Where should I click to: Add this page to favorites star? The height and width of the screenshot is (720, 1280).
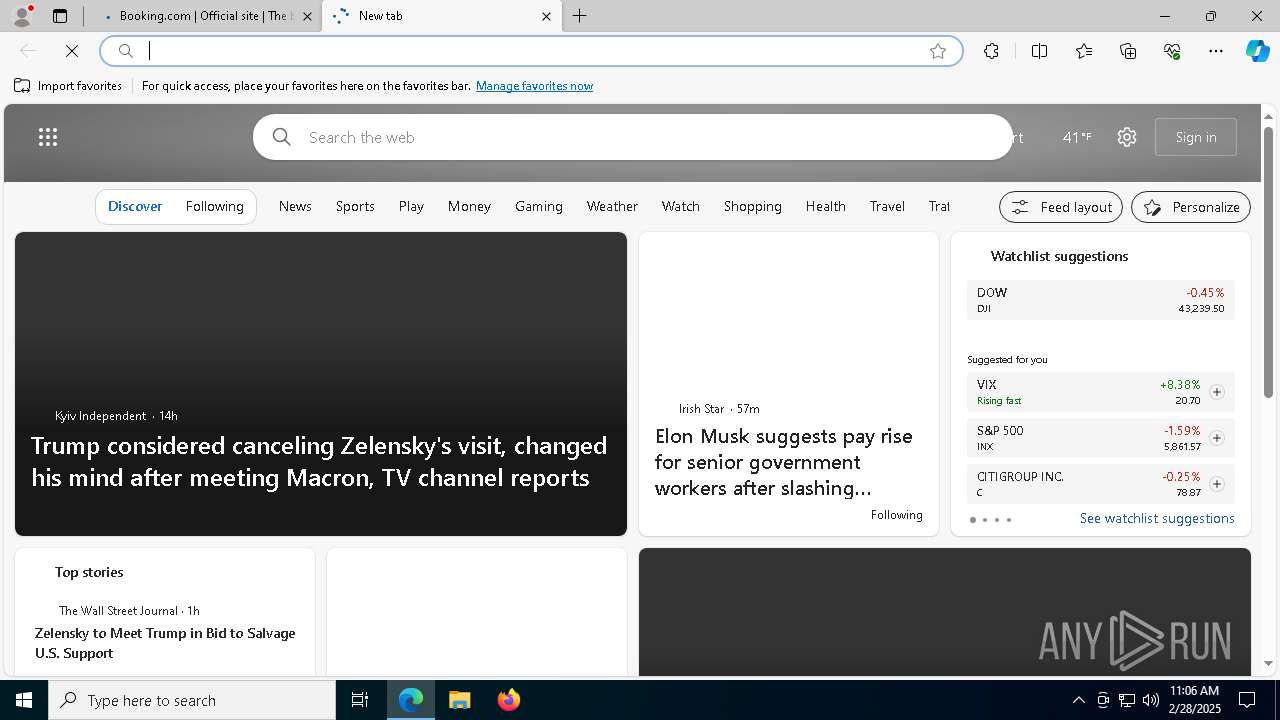(938, 51)
